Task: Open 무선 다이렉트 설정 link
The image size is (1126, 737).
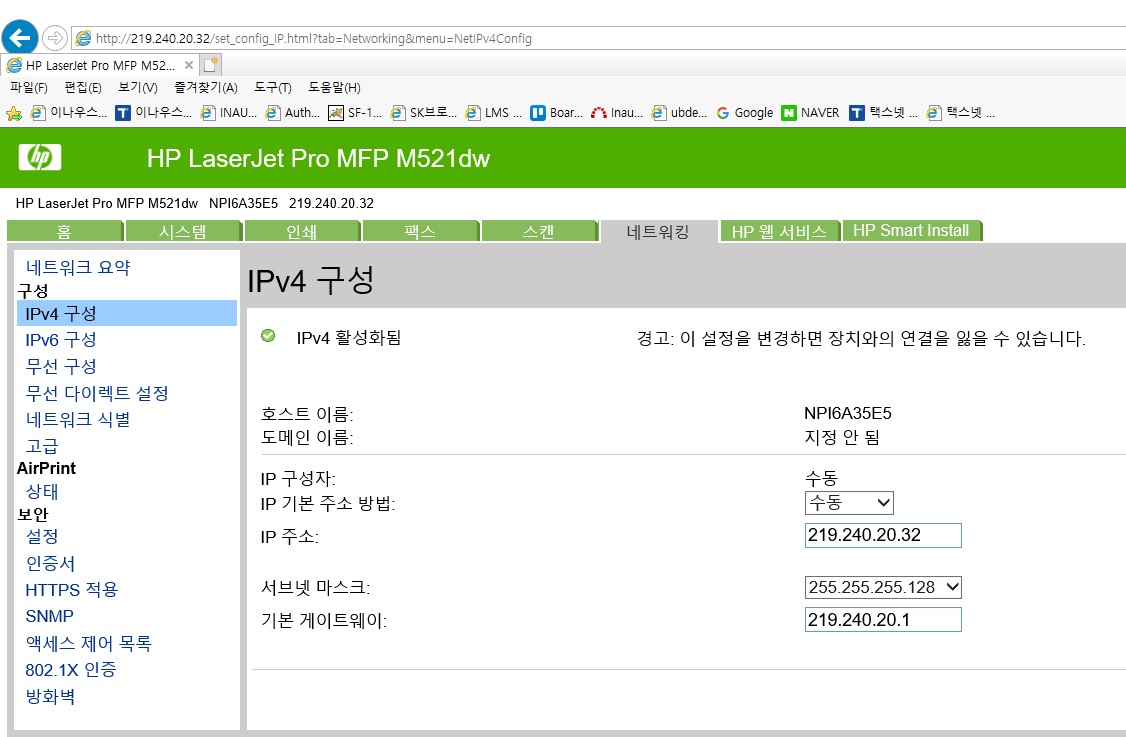Action: pos(97,393)
